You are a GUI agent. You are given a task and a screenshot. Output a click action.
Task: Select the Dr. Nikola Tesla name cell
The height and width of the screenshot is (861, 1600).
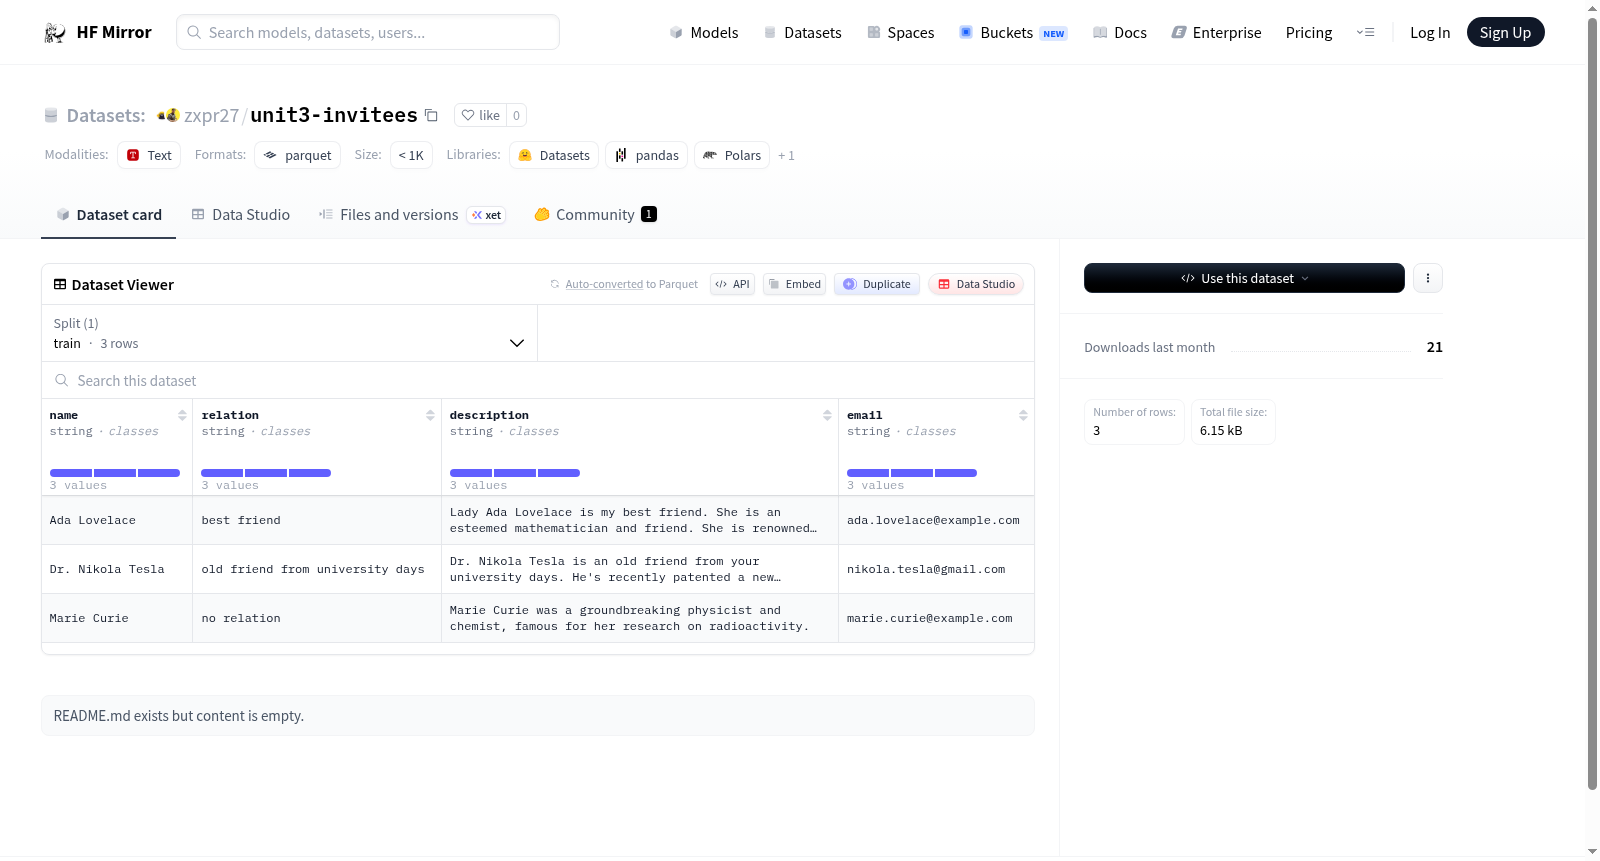click(117, 569)
